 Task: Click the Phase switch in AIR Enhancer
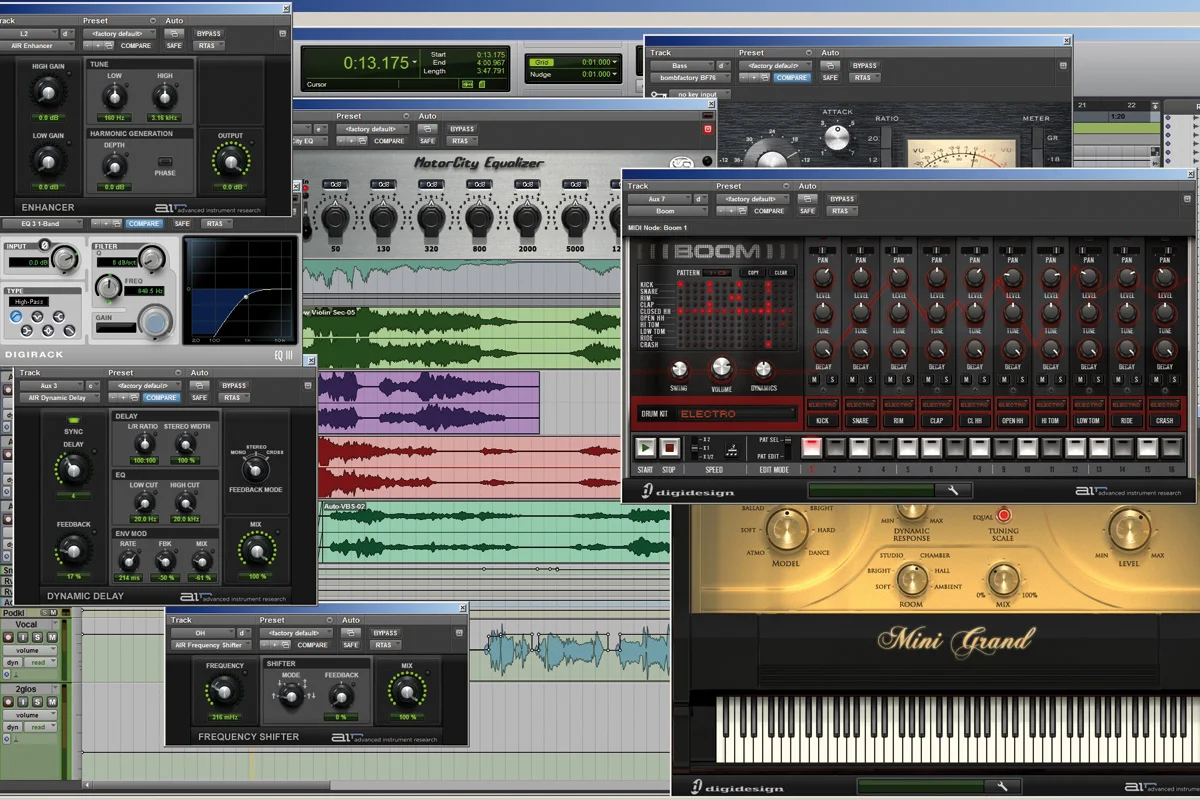pyautogui.click(x=165, y=162)
